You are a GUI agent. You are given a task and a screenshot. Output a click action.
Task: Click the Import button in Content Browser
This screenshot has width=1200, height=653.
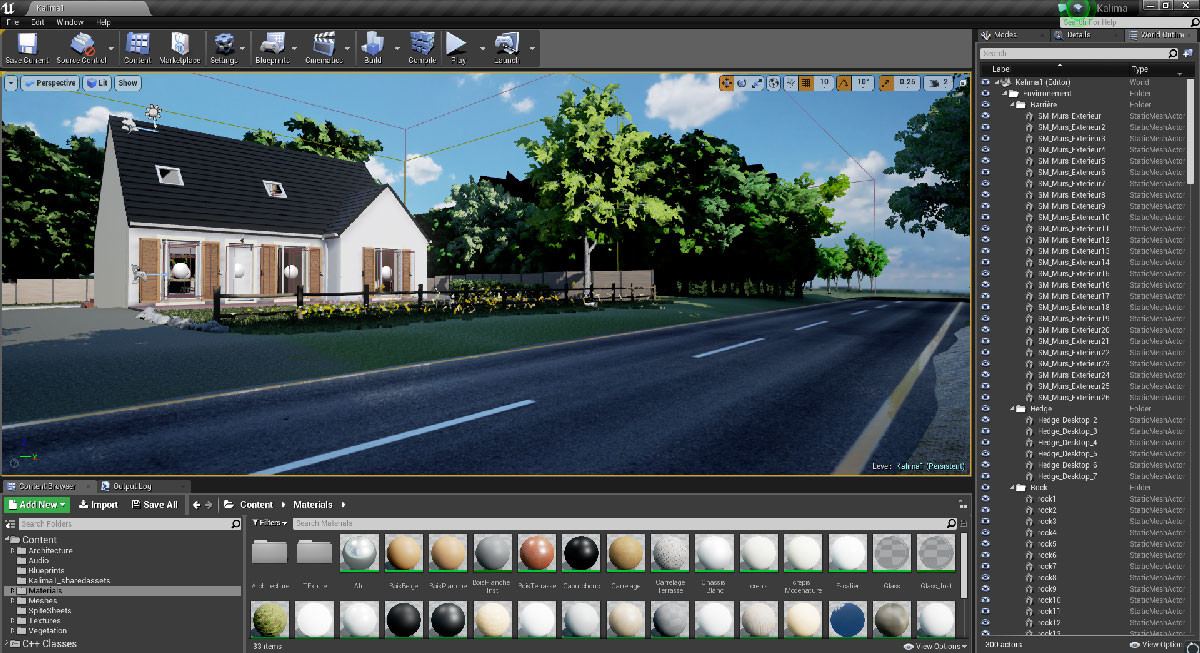point(98,504)
